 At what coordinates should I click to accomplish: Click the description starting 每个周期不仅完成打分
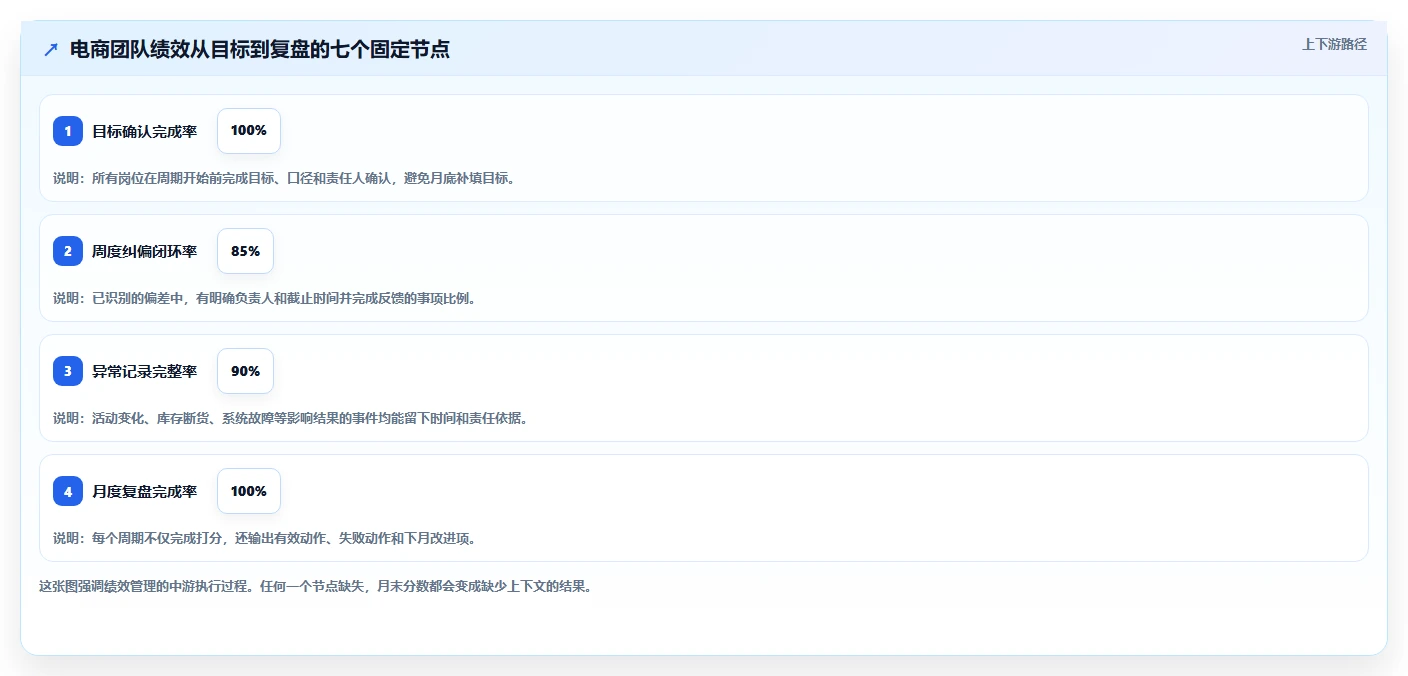point(264,538)
